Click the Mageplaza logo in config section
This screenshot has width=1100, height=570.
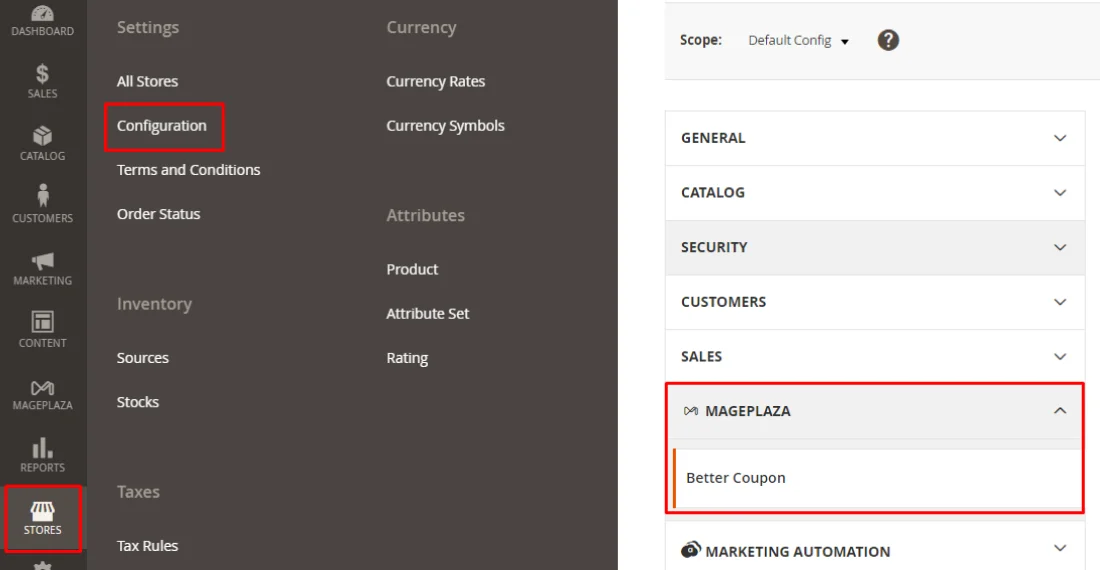pos(690,411)
